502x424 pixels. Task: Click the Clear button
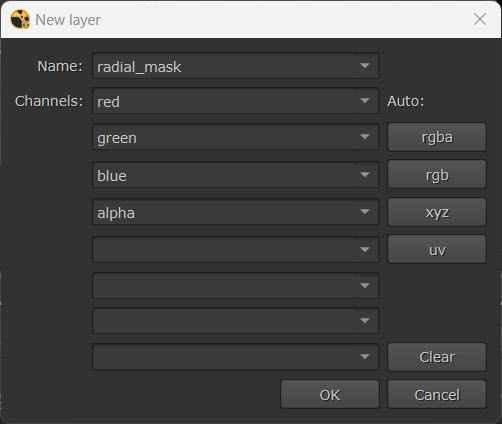[437, 357]
